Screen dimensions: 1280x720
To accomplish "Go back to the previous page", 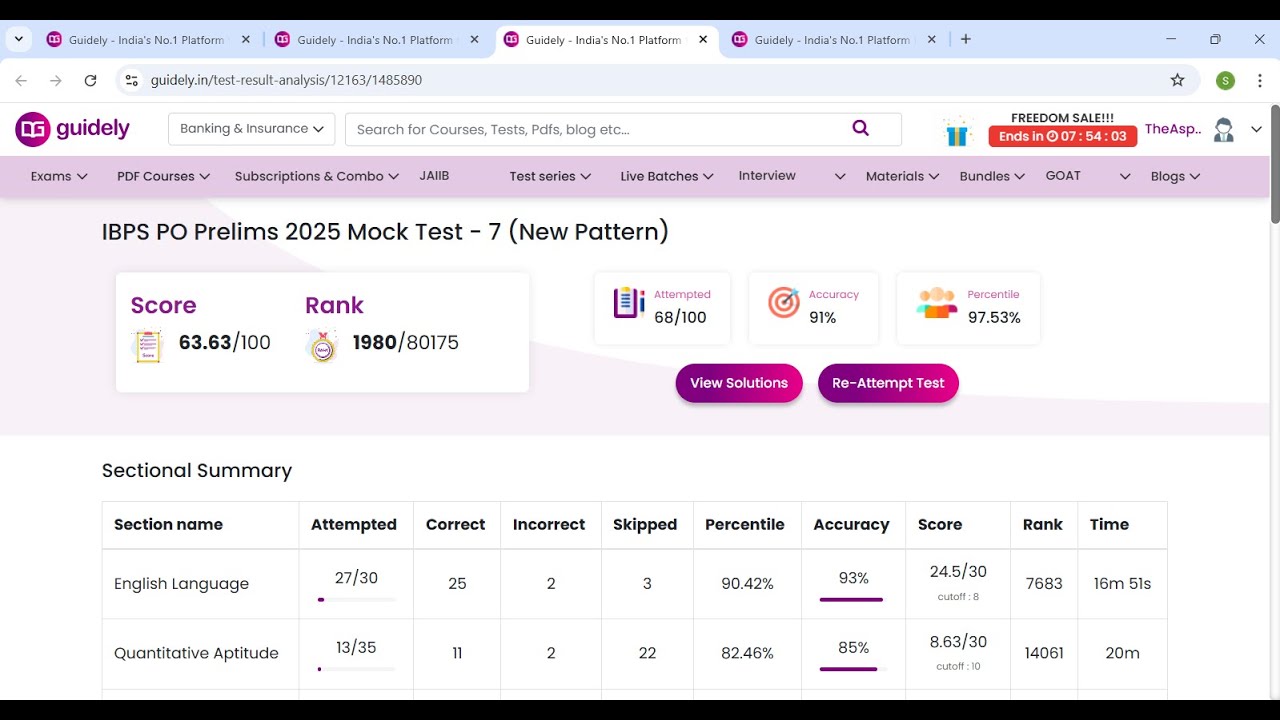I will [21, 80].
